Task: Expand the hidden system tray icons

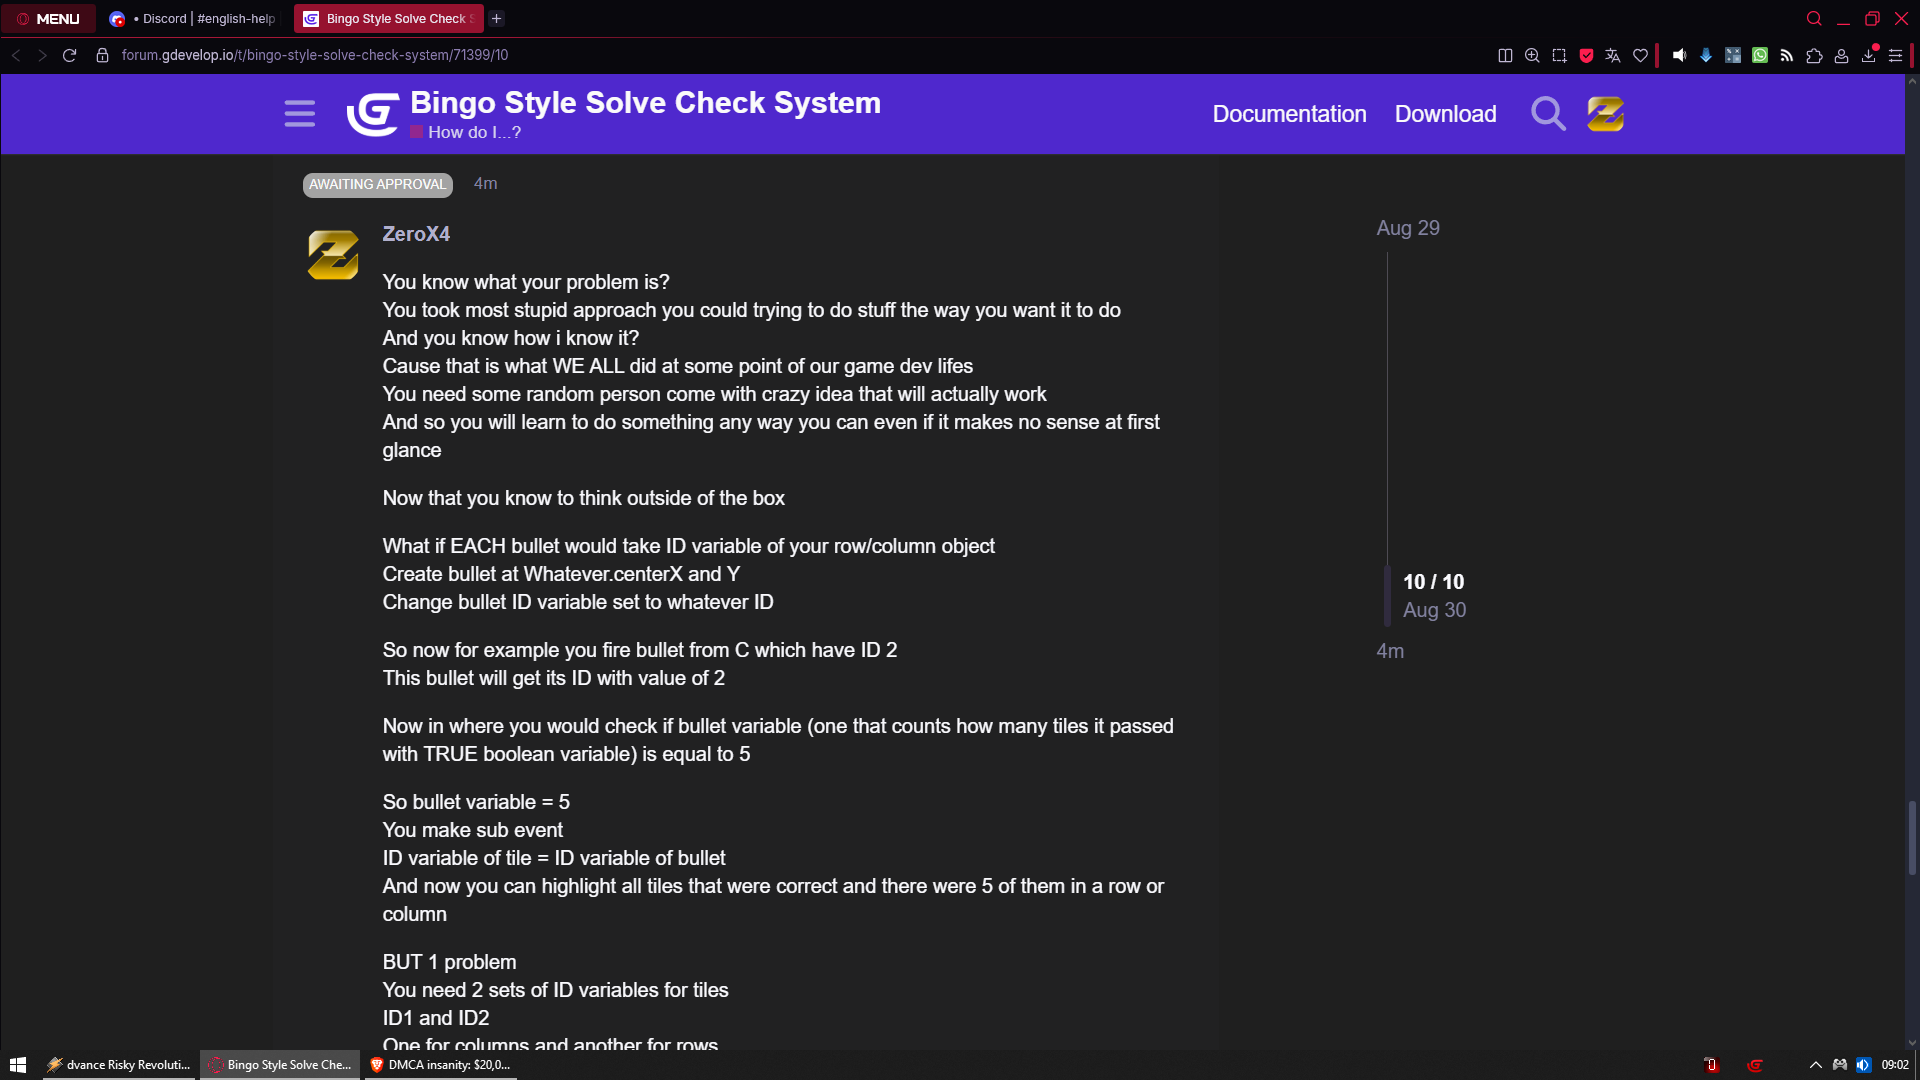Action: [x=1815, y=1065]
